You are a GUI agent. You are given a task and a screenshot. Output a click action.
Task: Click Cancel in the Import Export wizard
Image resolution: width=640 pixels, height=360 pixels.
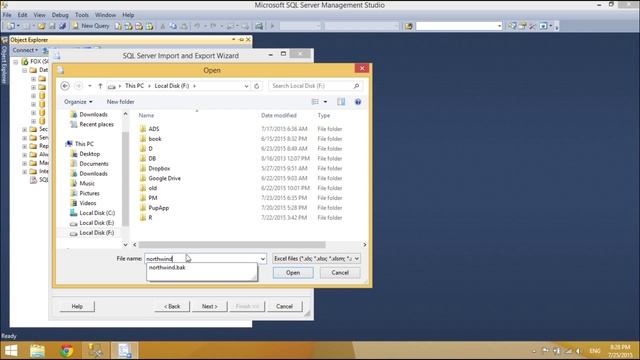pyautogui.click(x=284, y=306)
